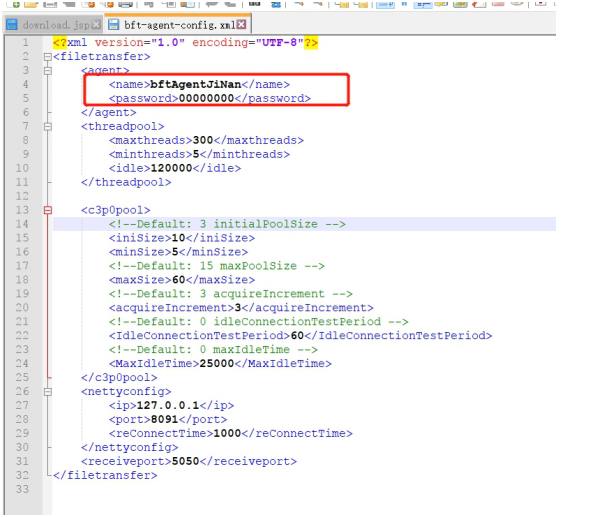Click the disk icon on bft-agent-config.xml tab
Screen dimensions: 595x517
113,25
